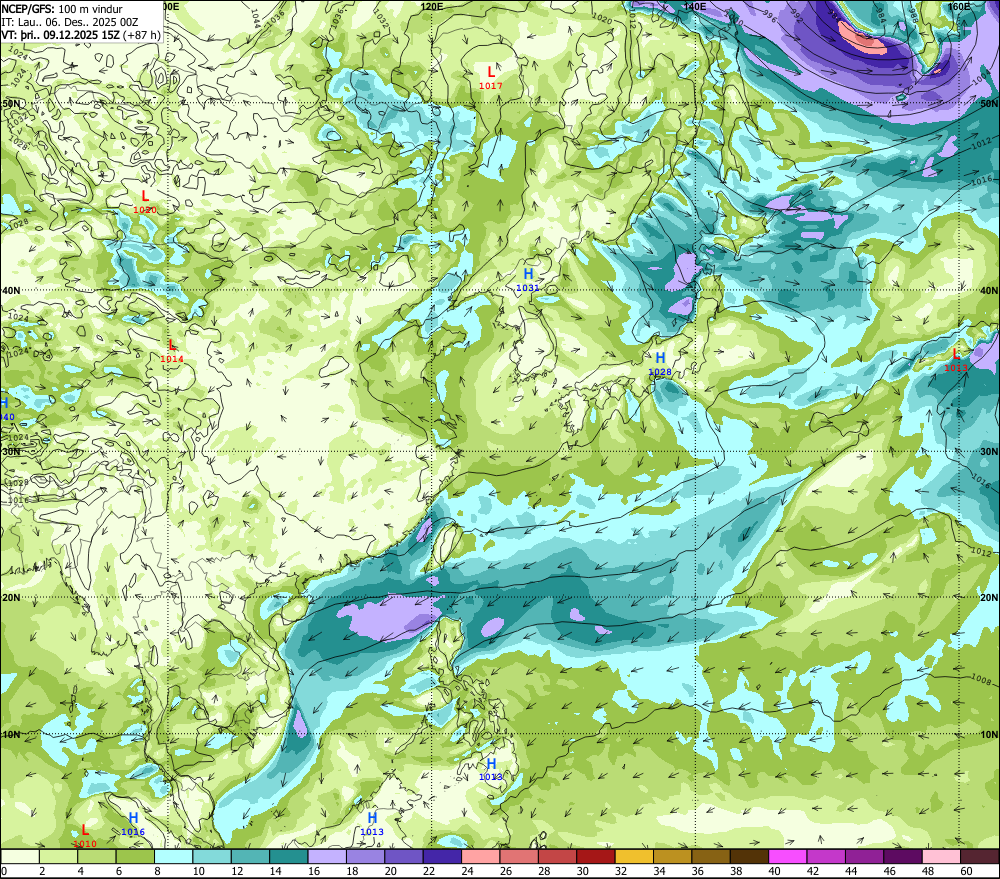1000x879 pixels.
Task: Select the dark red 30–32 legend swatch
Action: click(x=596, y=856)
